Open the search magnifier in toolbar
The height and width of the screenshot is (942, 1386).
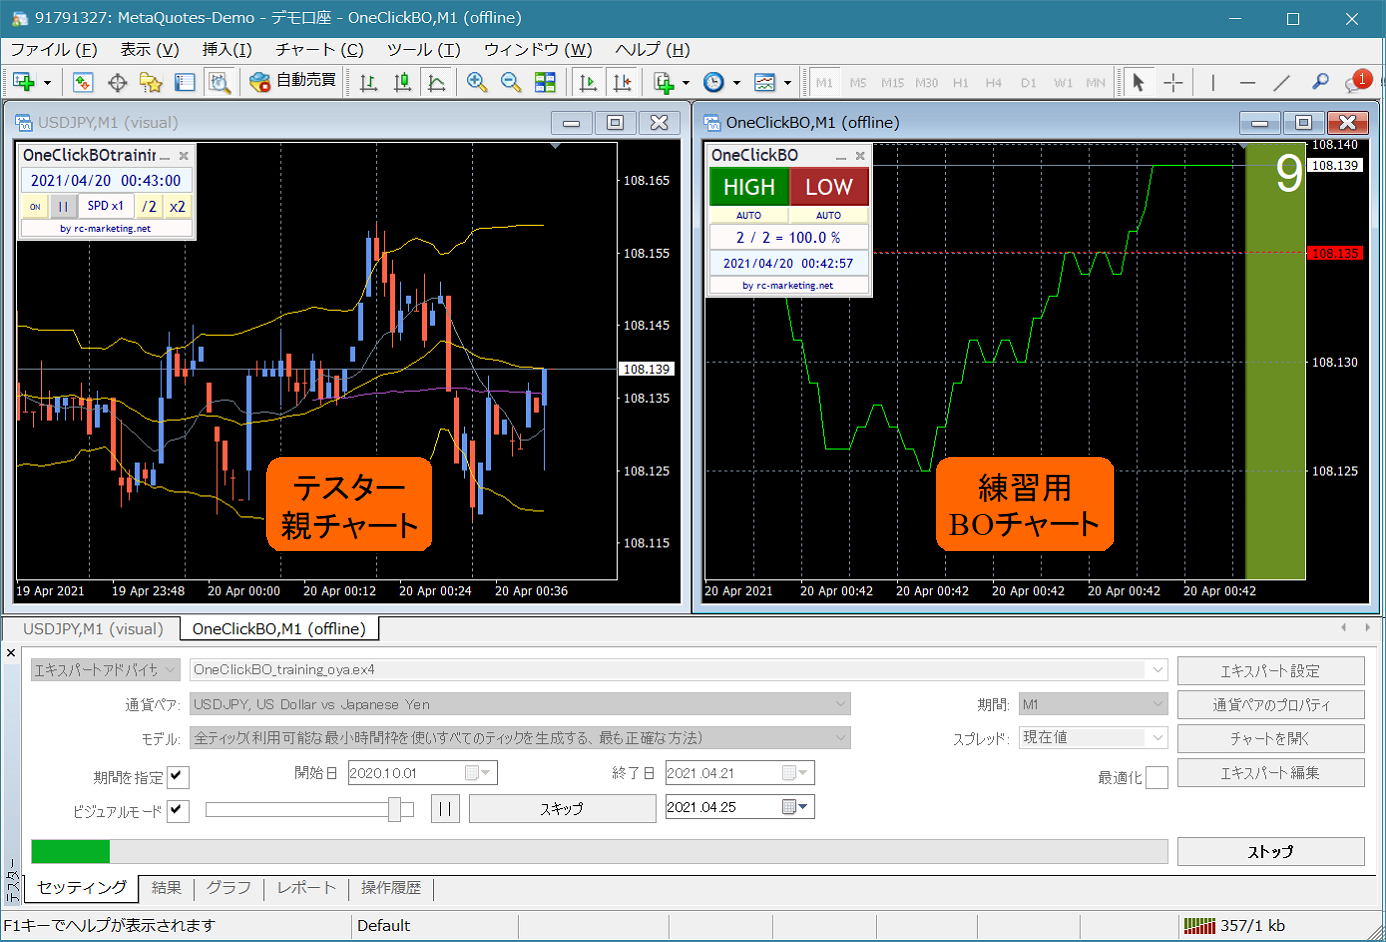click(1320, 82)
